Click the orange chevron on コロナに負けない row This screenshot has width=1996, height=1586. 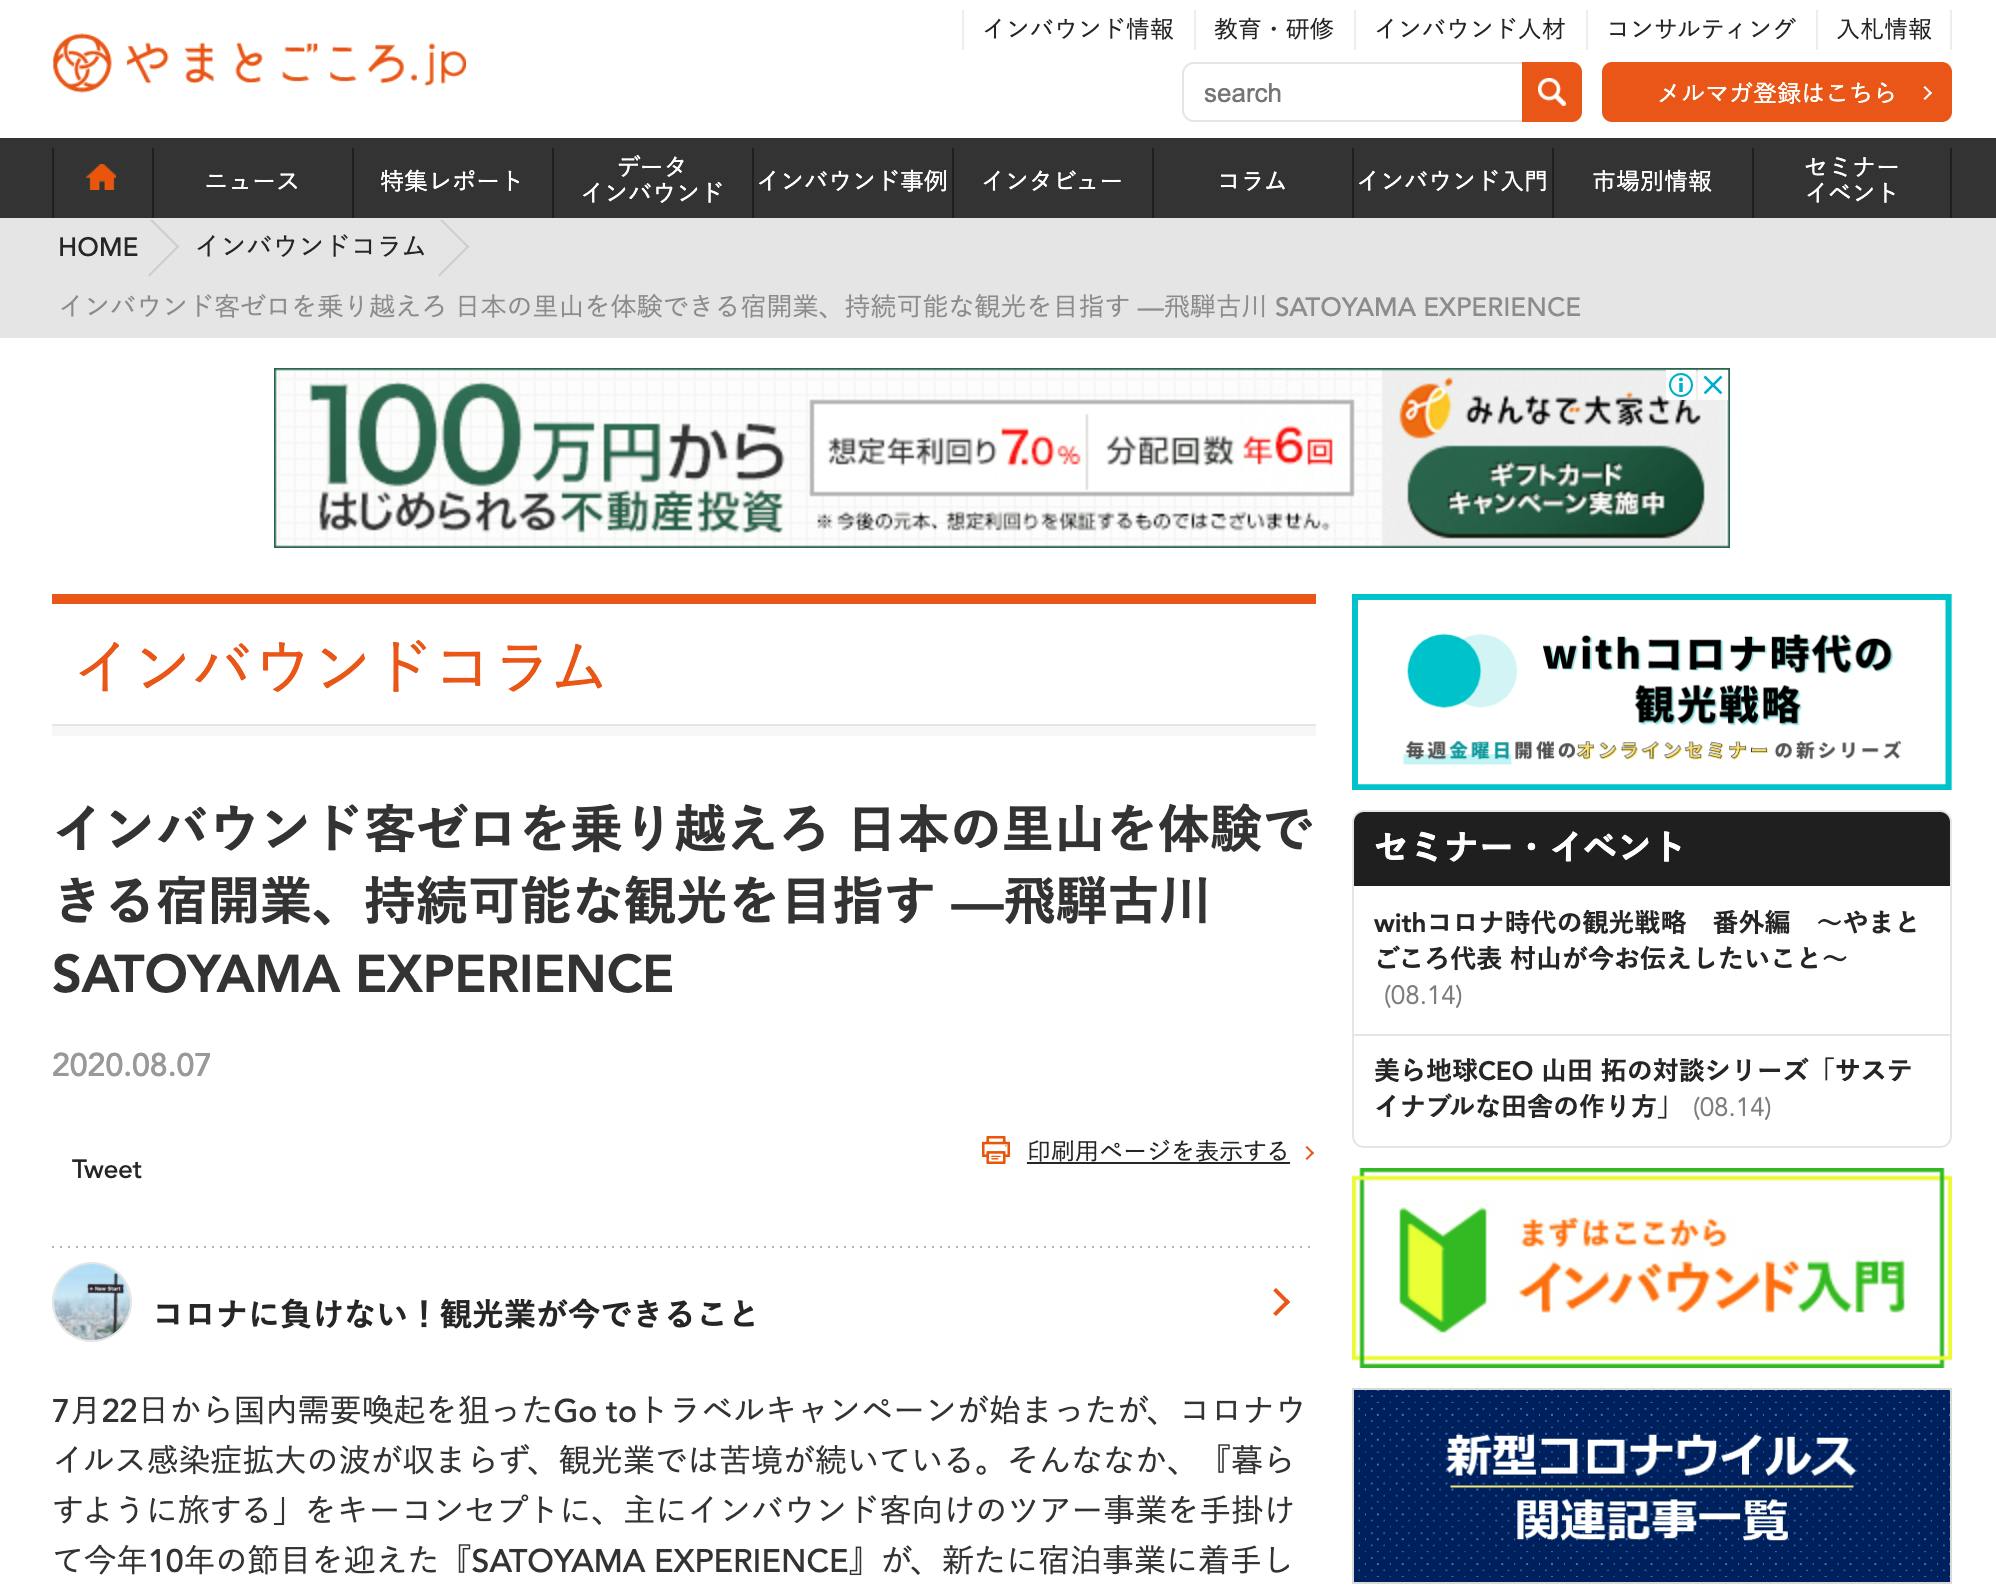[1280, 1302]
